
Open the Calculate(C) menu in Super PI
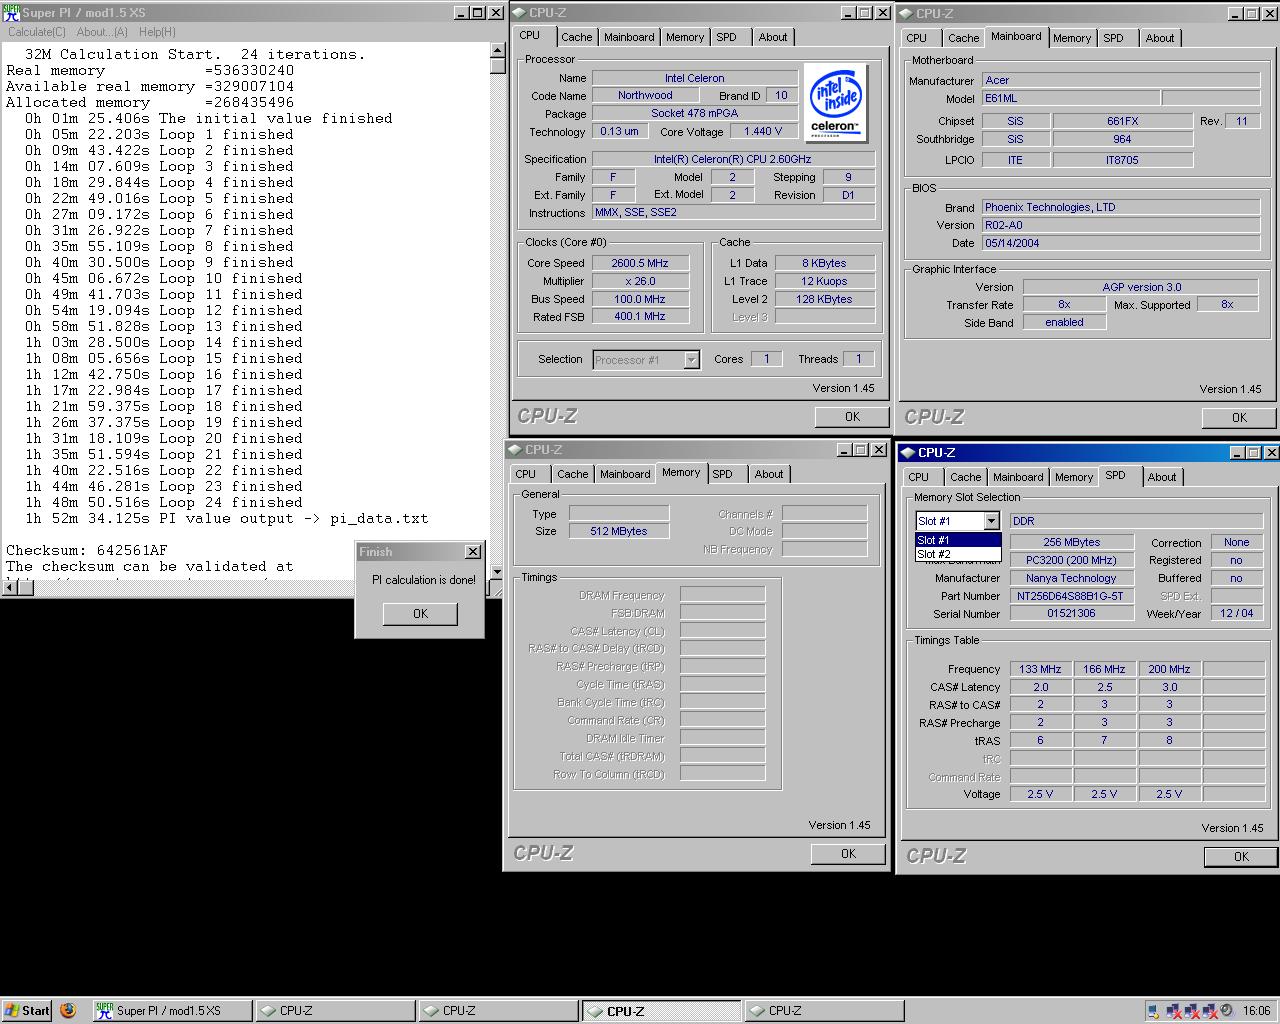pyautogui.click(x=37, y=32)
